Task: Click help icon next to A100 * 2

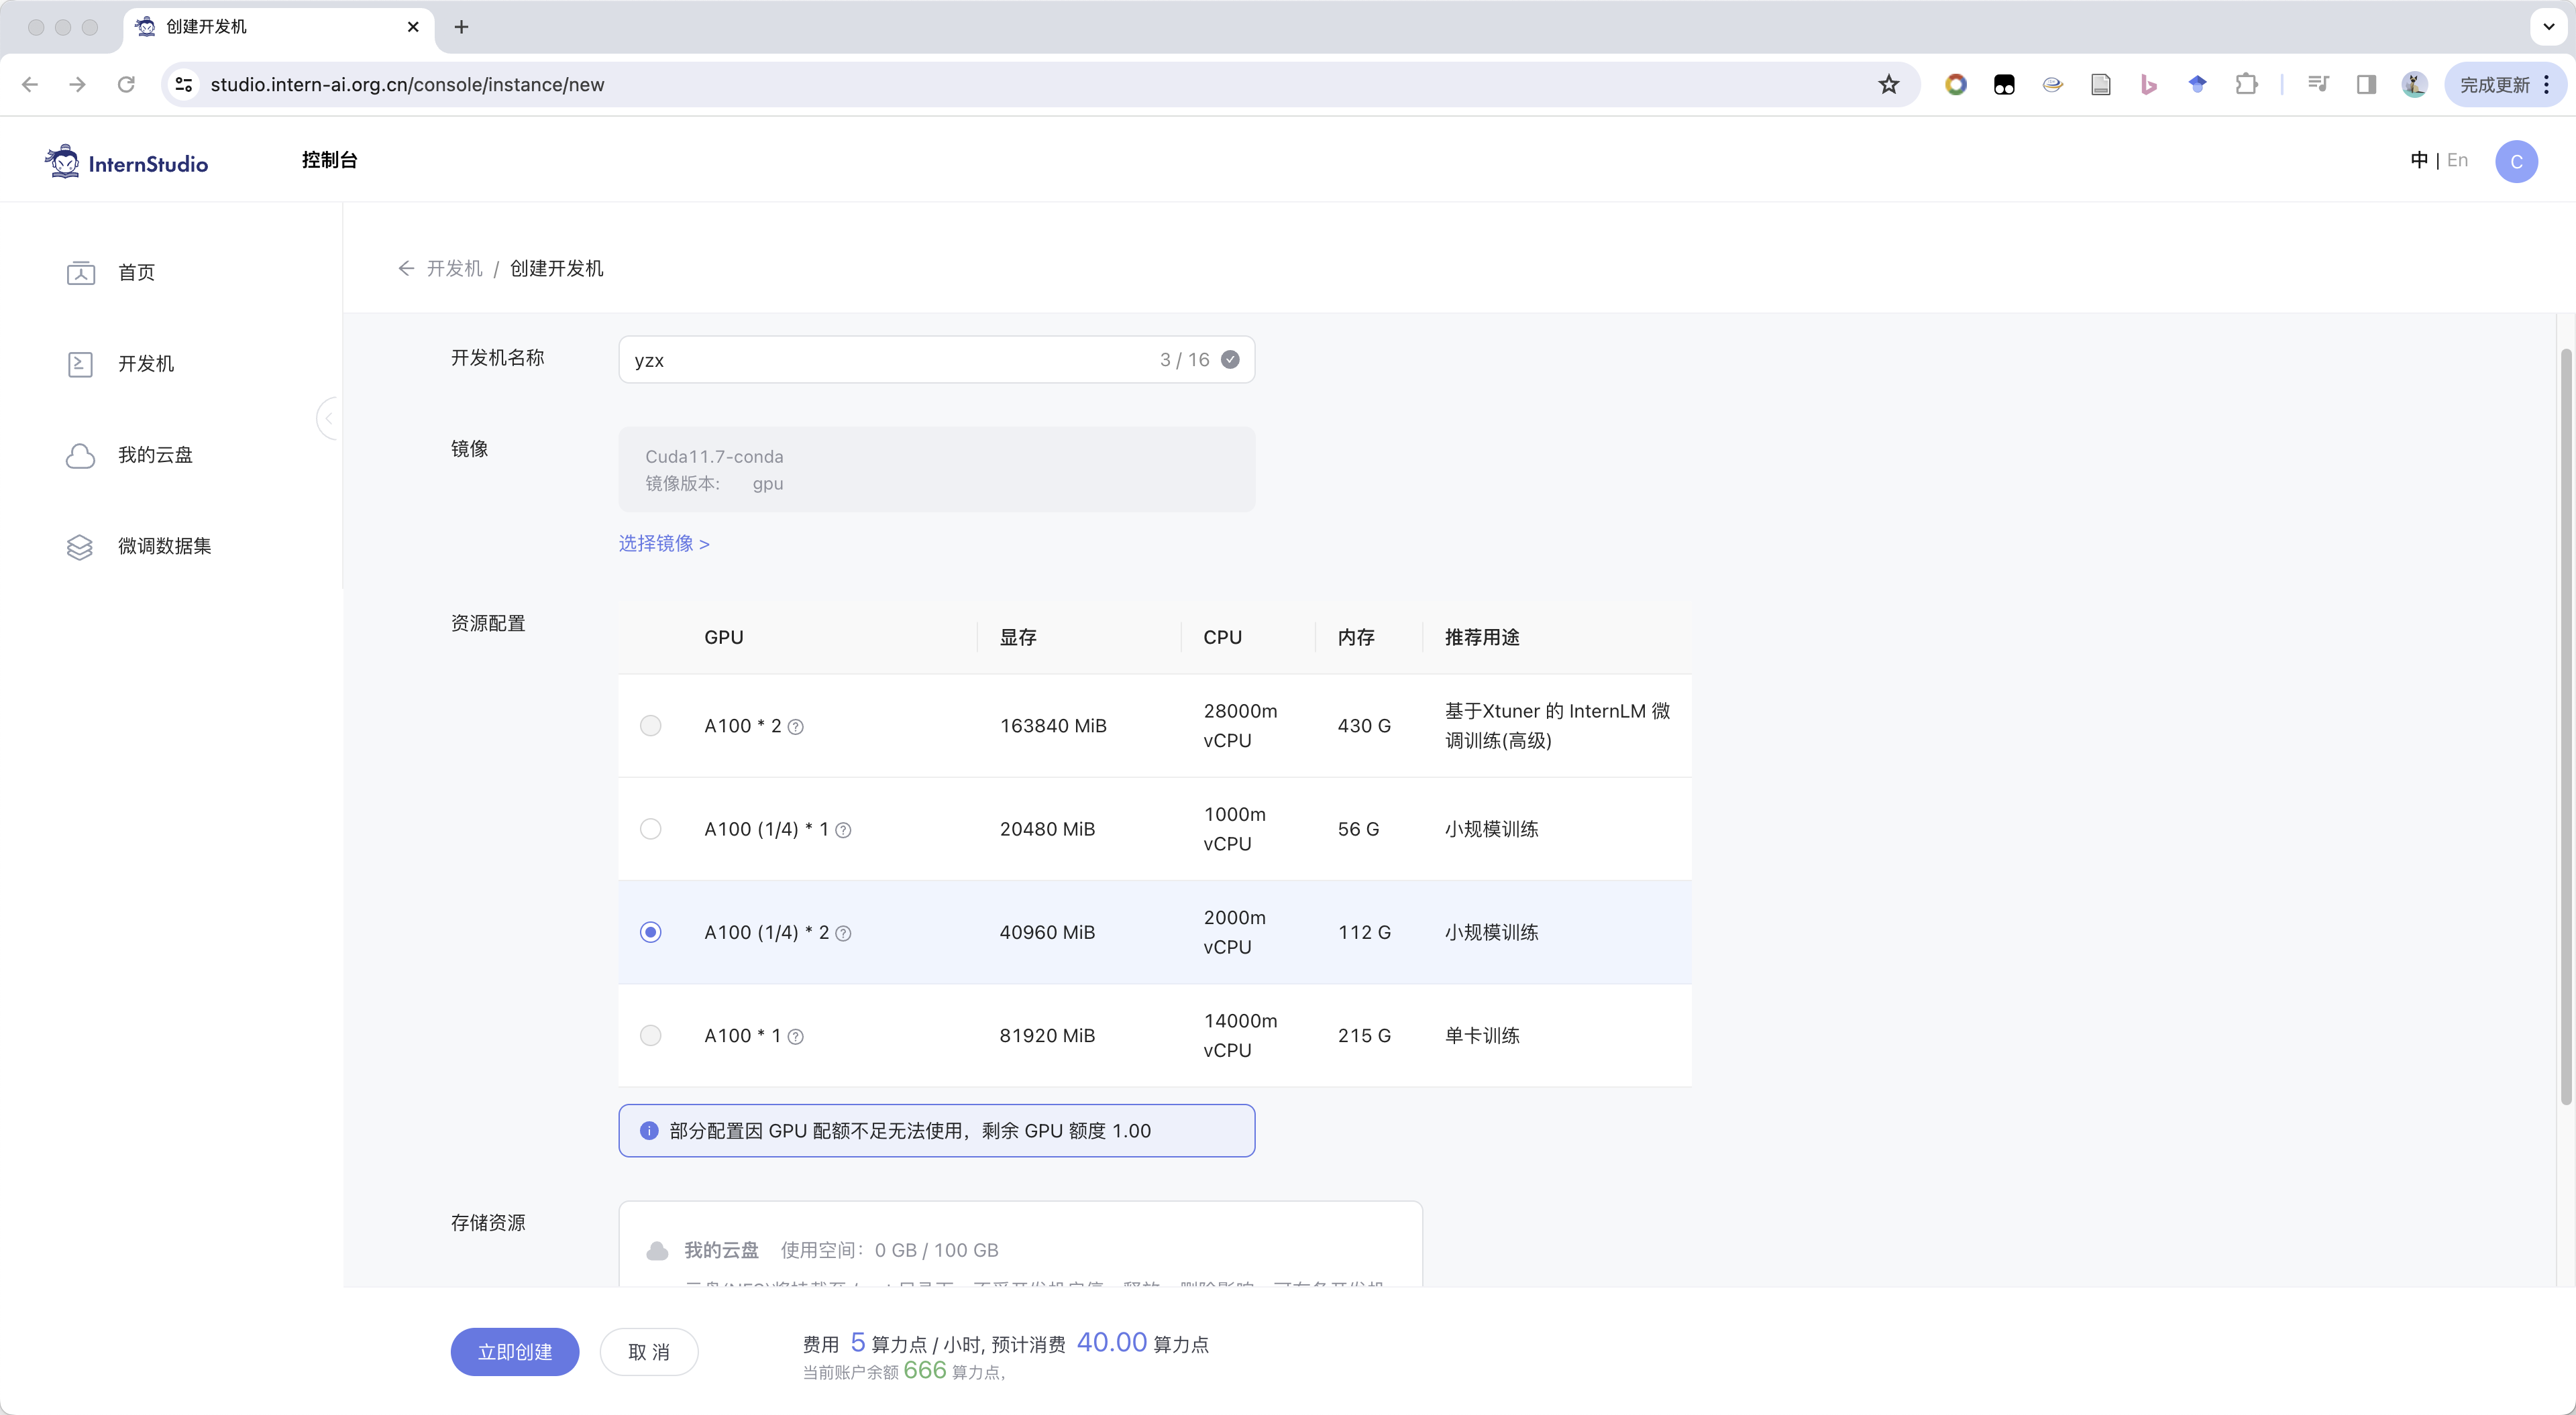Action: (796, 727)
